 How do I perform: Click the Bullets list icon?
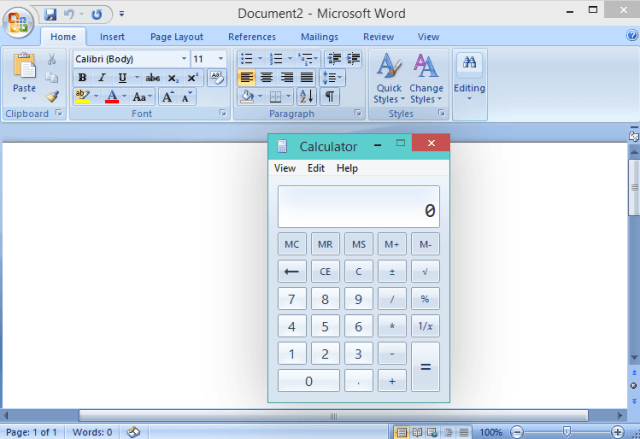point(247,59)
